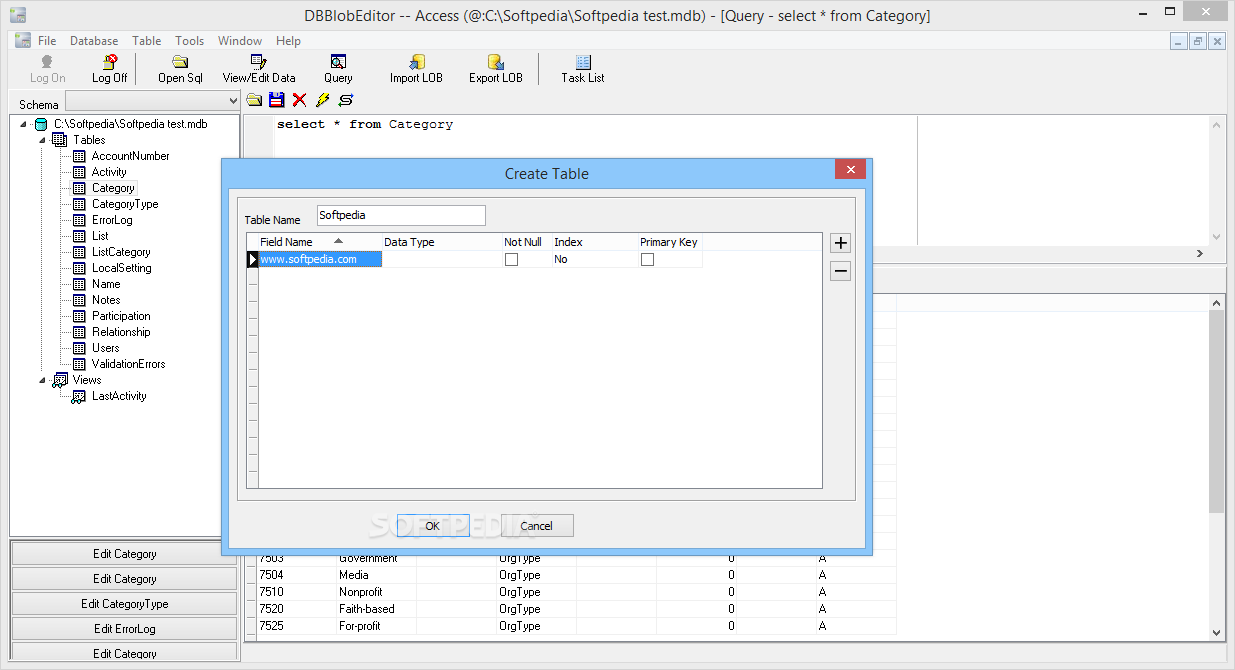Select the ErrorLog table in tree
The width and height of the screenshot is (1235, 670).
tap(112, 220)
